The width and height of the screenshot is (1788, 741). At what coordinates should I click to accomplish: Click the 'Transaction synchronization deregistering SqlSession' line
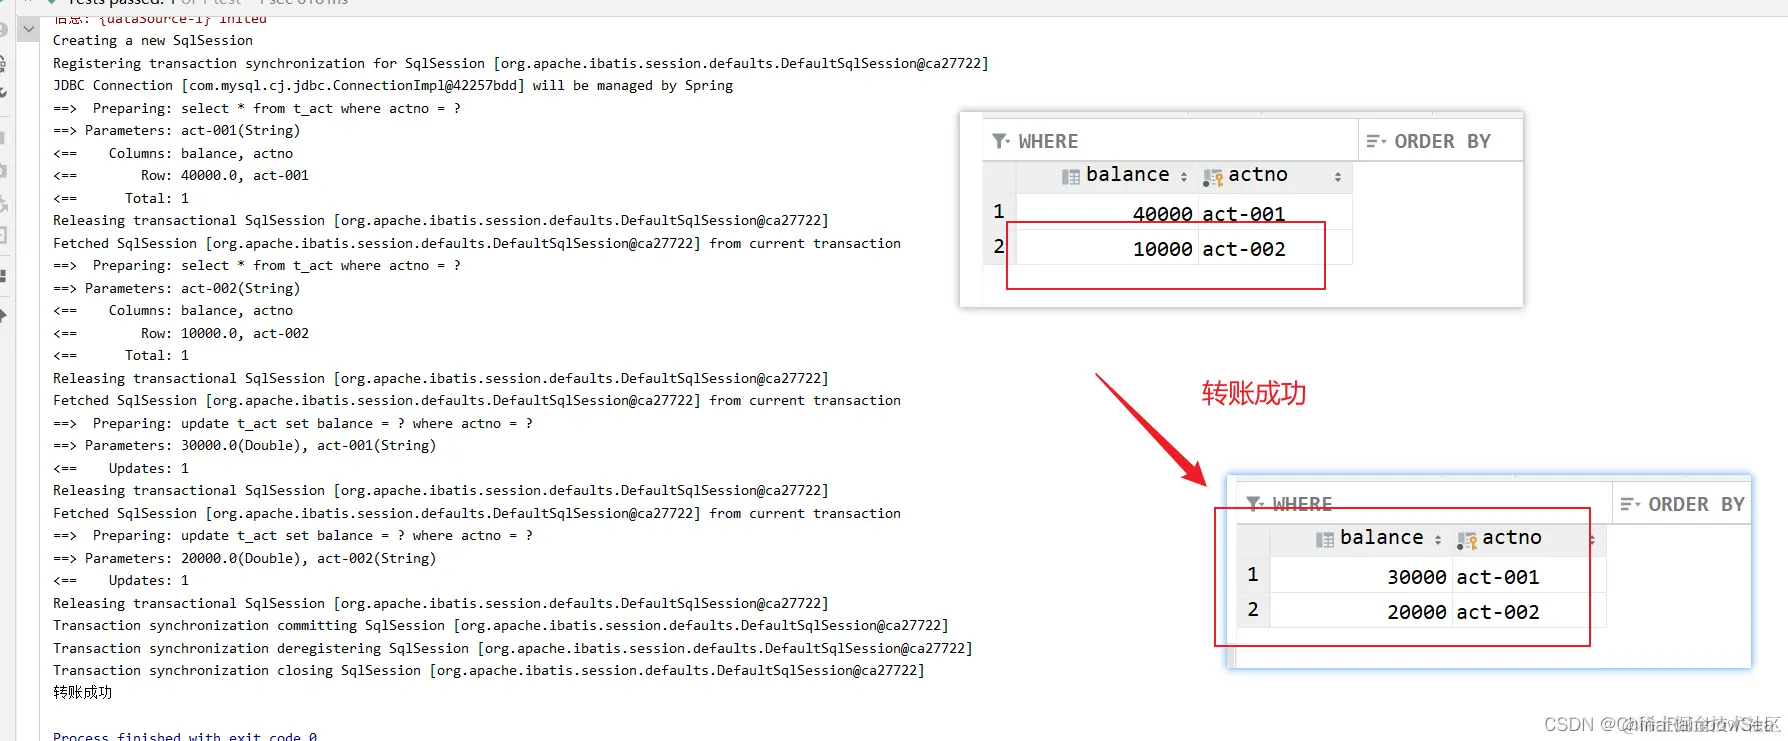point(513,649)
